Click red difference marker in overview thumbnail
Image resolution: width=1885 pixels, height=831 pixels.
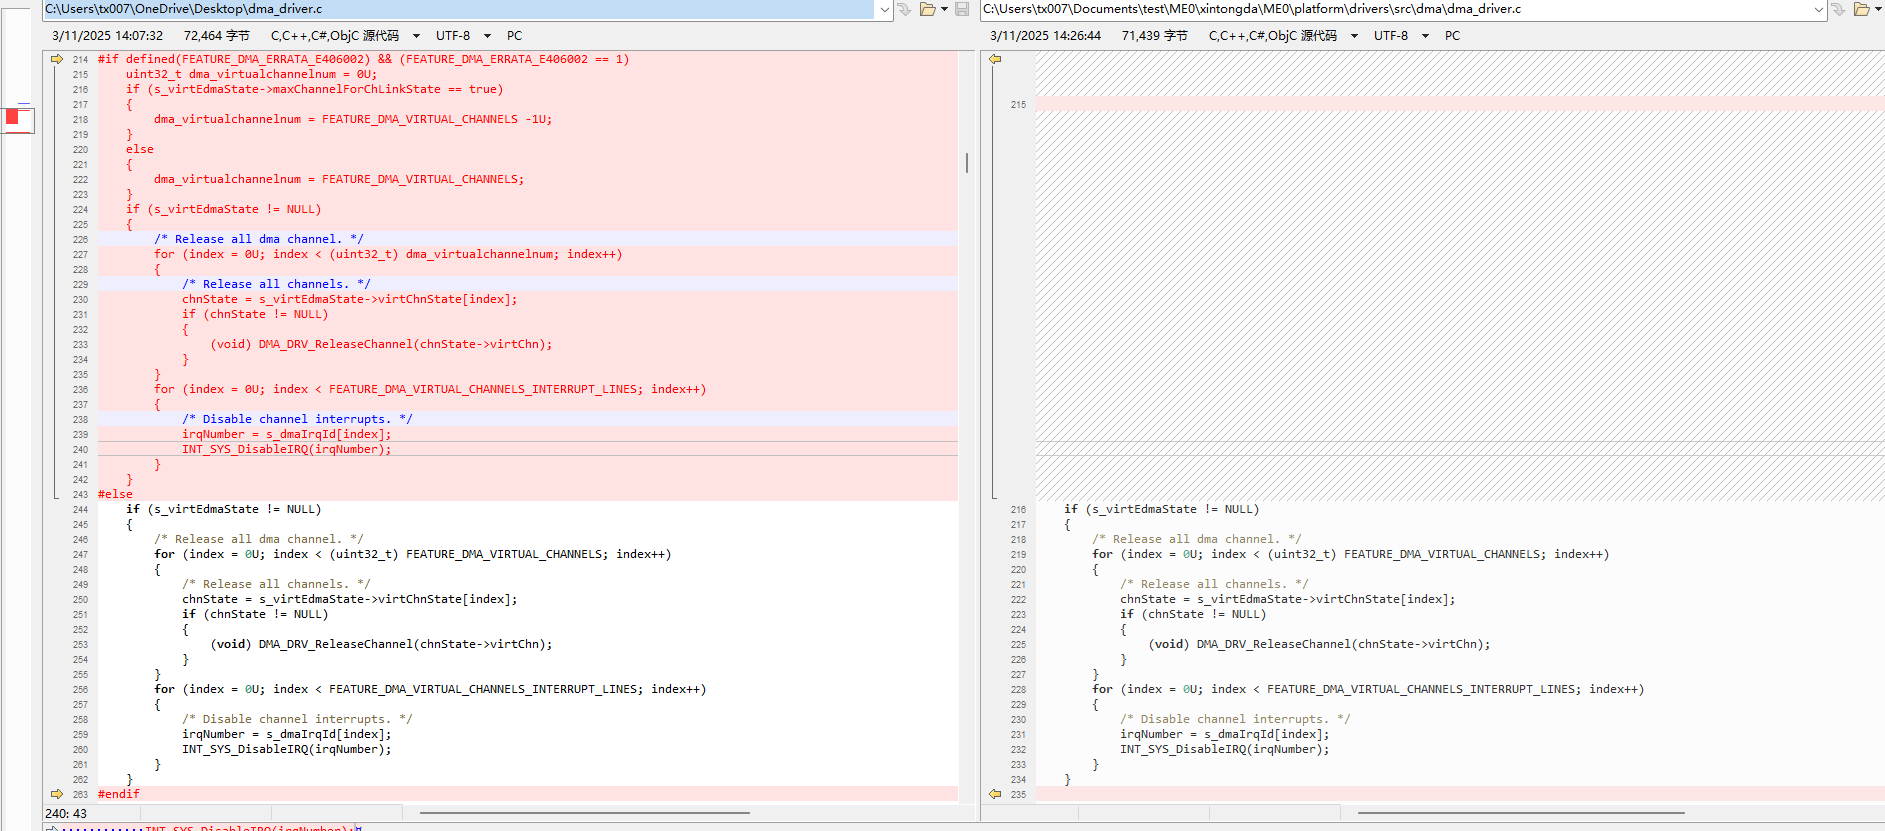pos(13,117)
